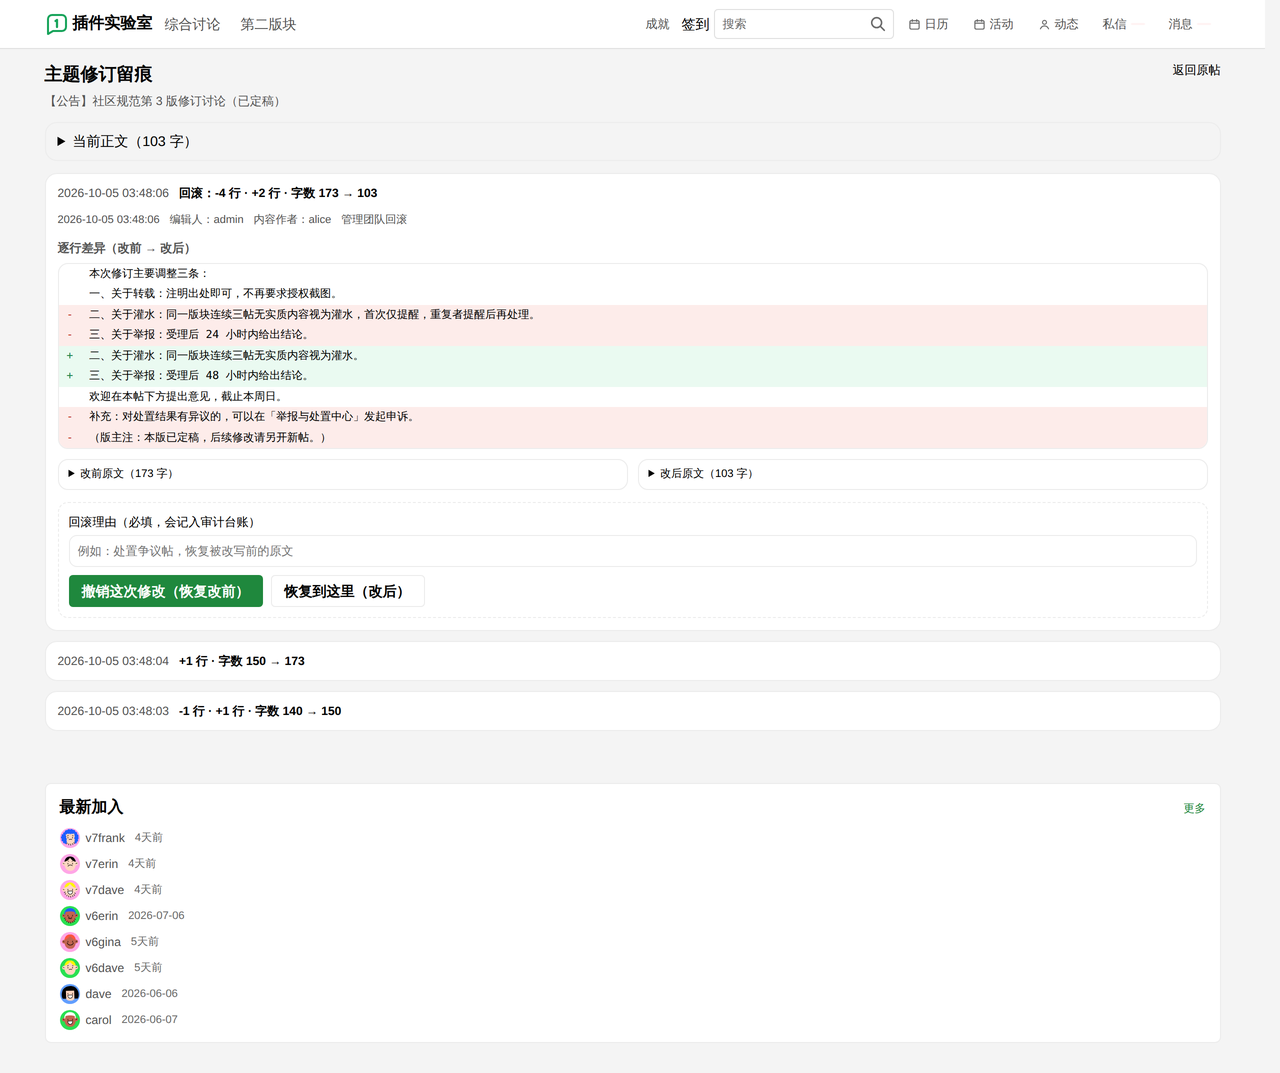Open 私信 messages
Viewport: 1280px width, 1073px height.
1114,24
